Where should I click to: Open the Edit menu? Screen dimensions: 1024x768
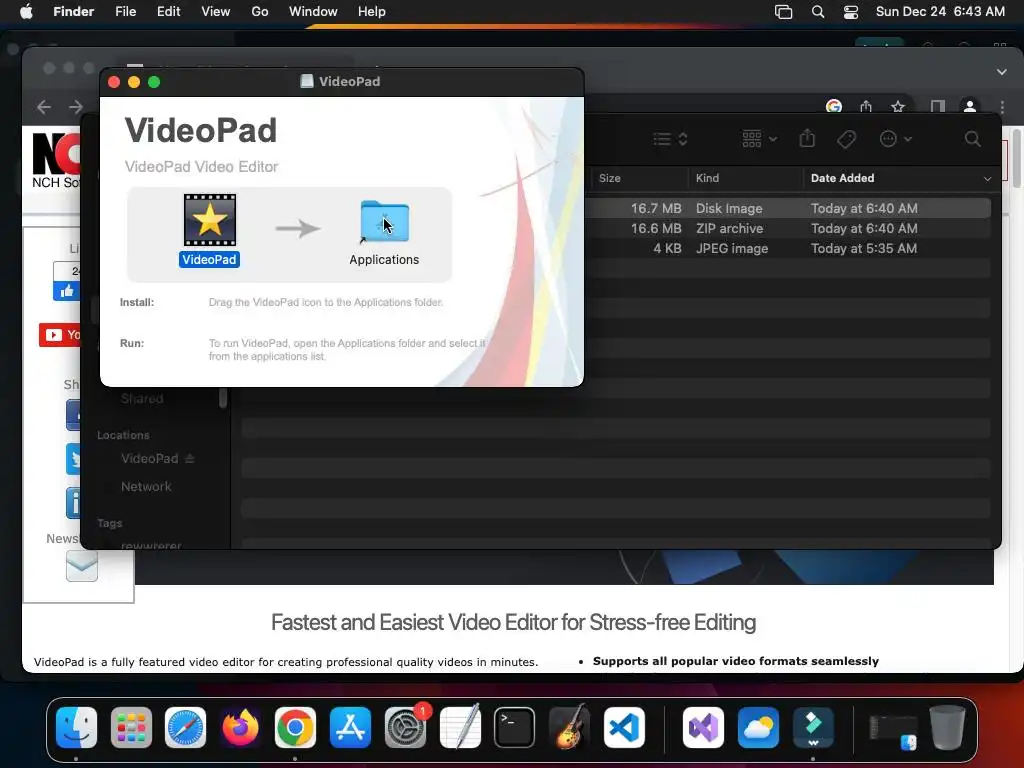(x=168, y=12)
